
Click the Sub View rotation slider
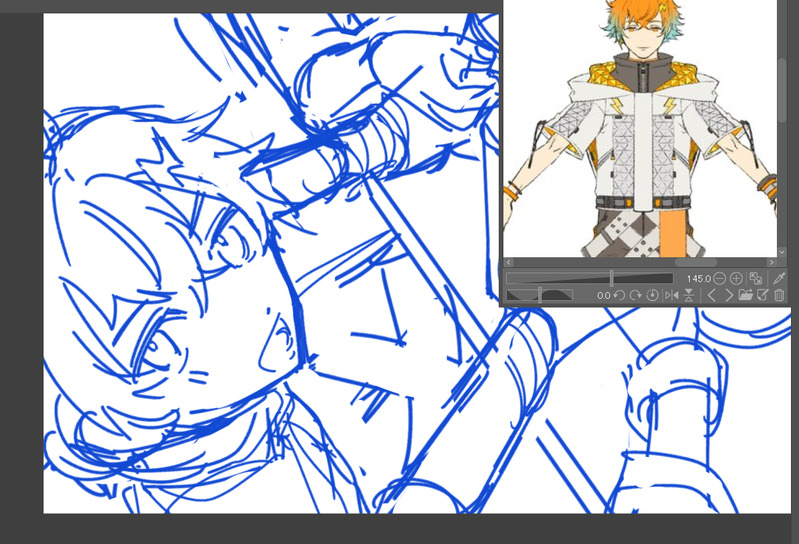pyautogui.click(x=540, y=295)
